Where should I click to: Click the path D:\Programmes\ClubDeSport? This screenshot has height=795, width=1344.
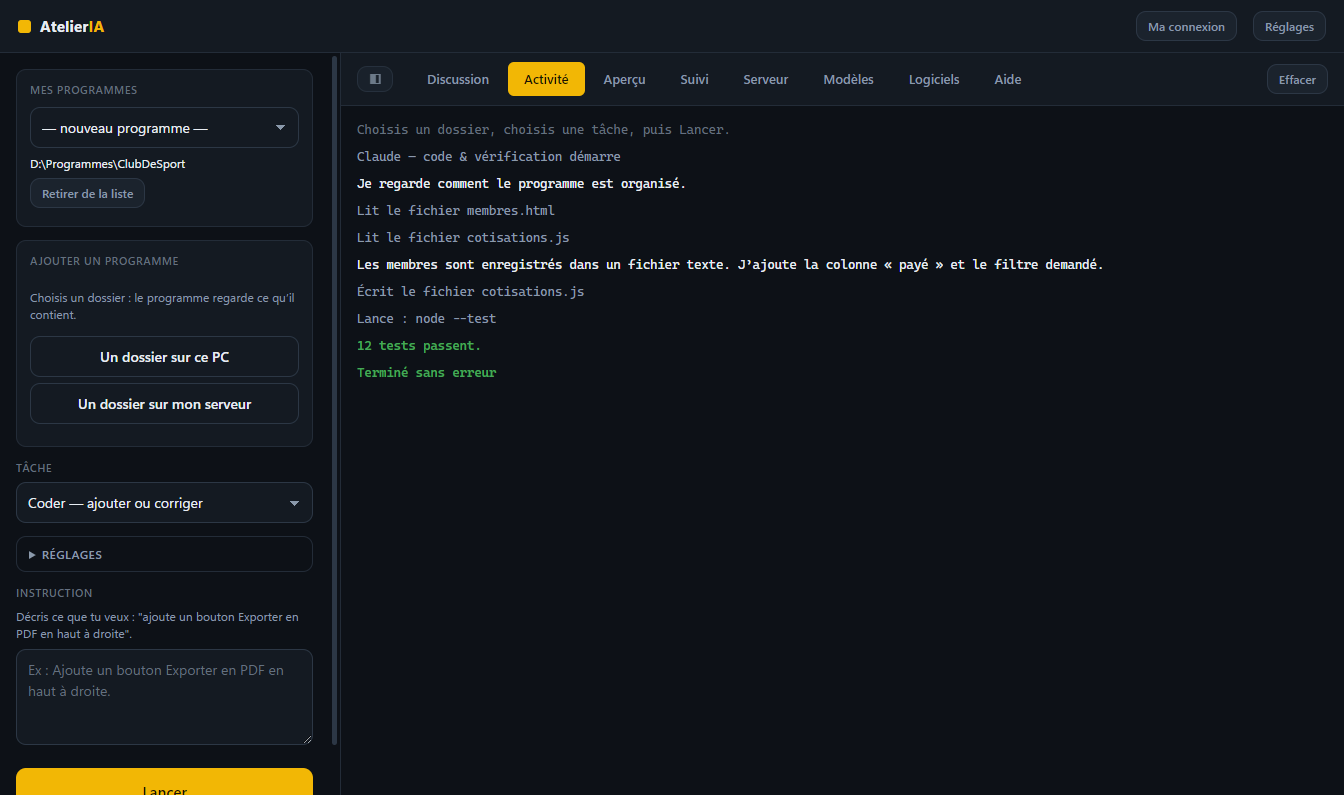(107, 164)
